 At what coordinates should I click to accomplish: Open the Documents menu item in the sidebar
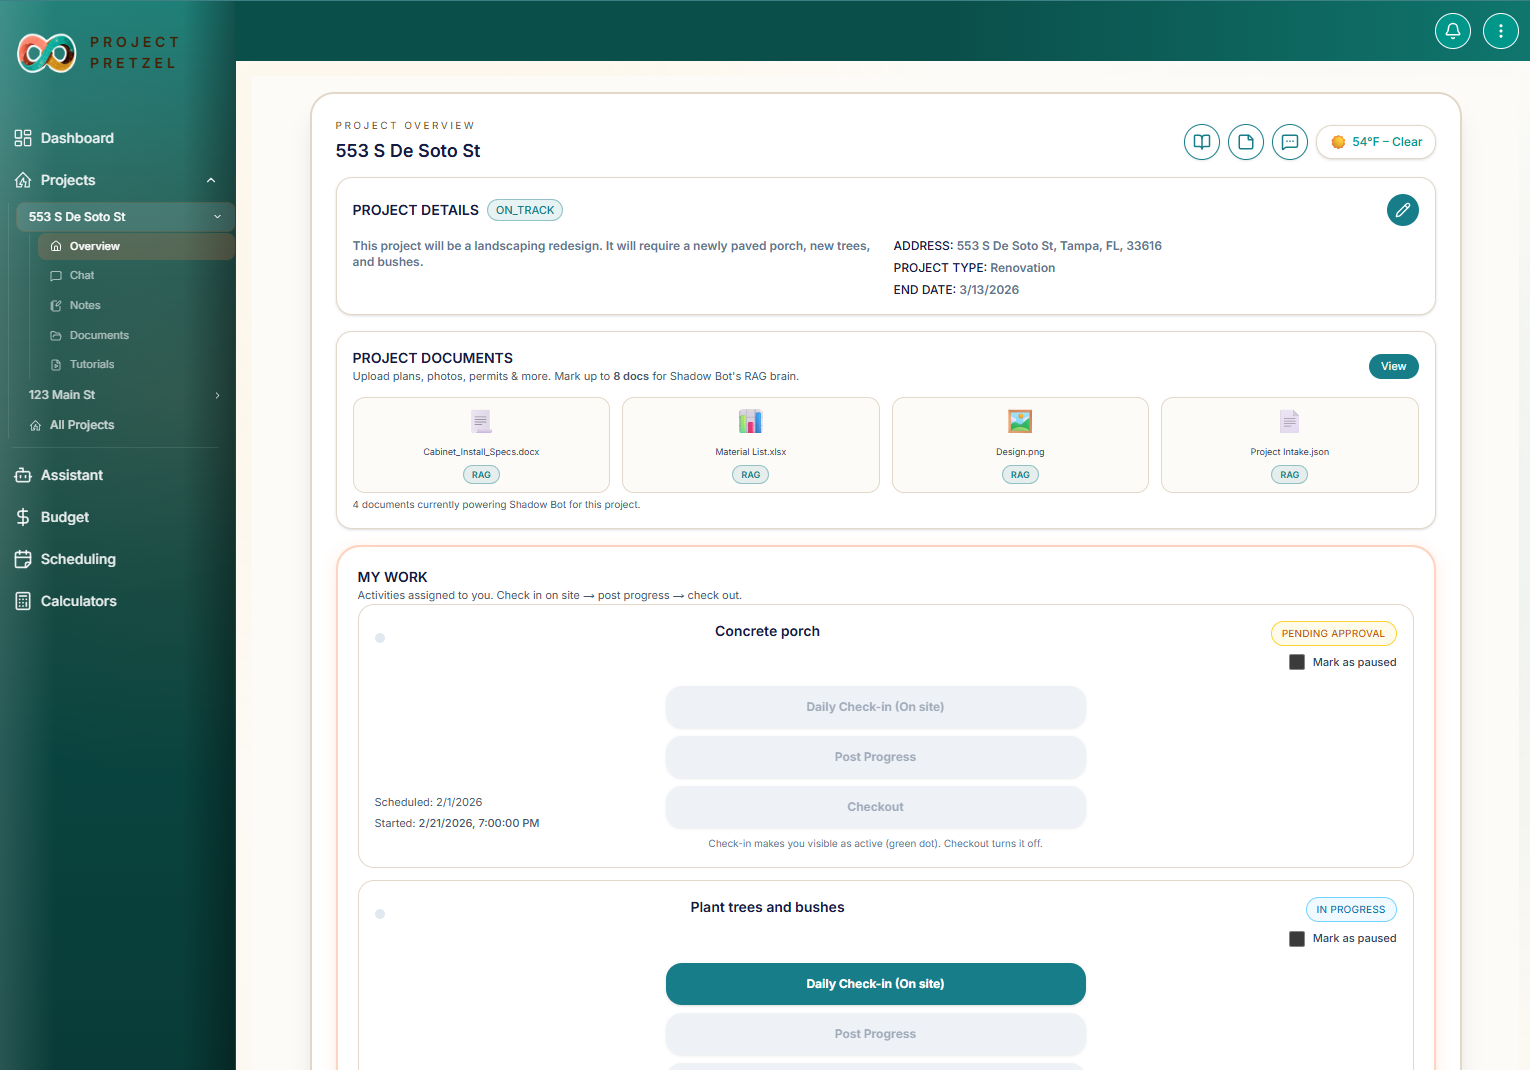pos(100,335)
